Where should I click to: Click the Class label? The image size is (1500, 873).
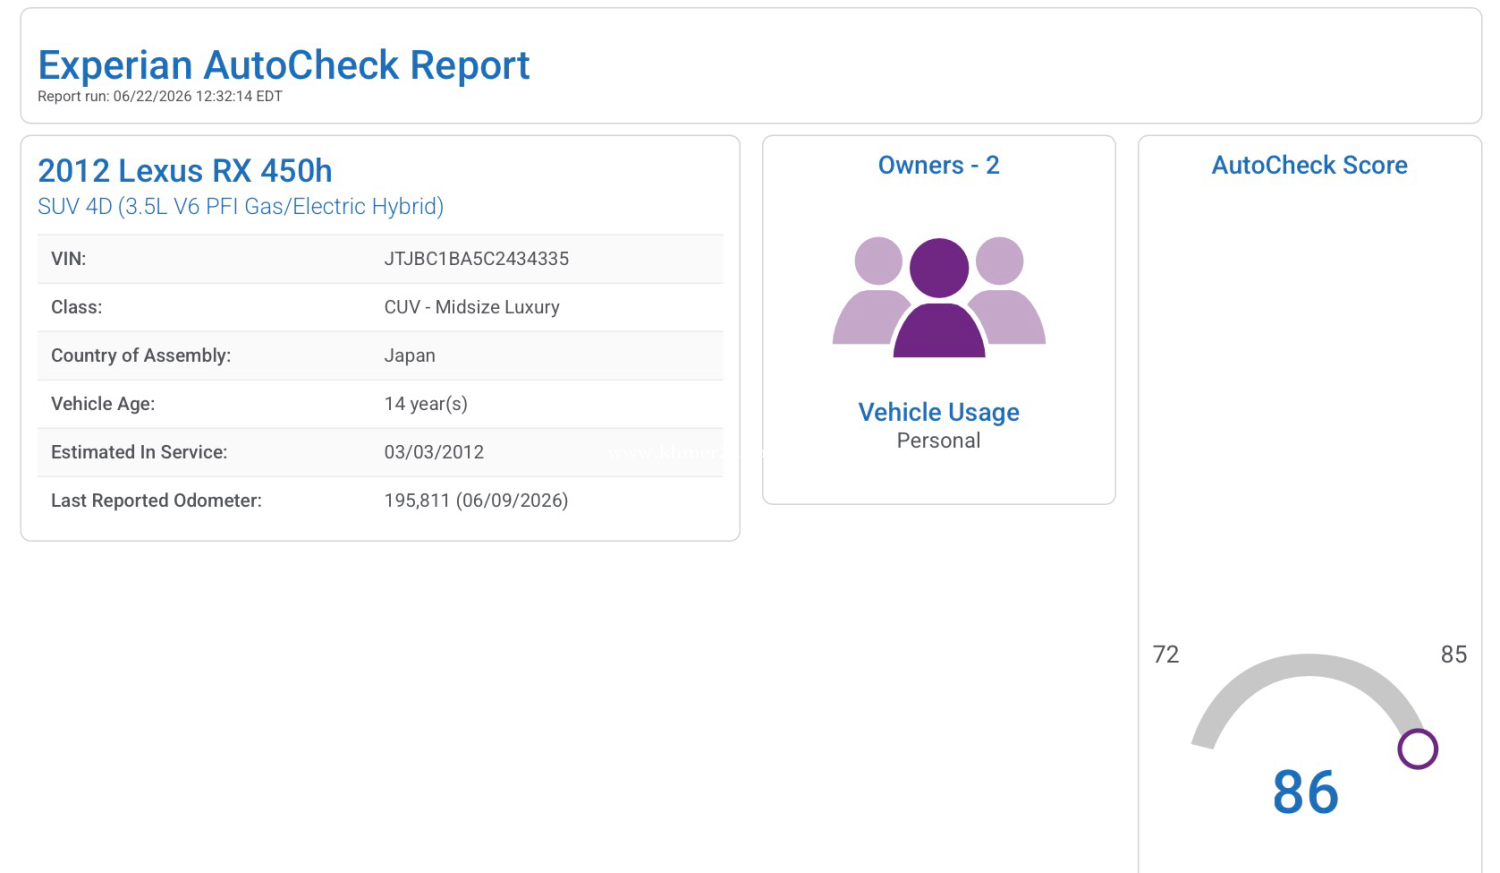[x=77, y=307]
